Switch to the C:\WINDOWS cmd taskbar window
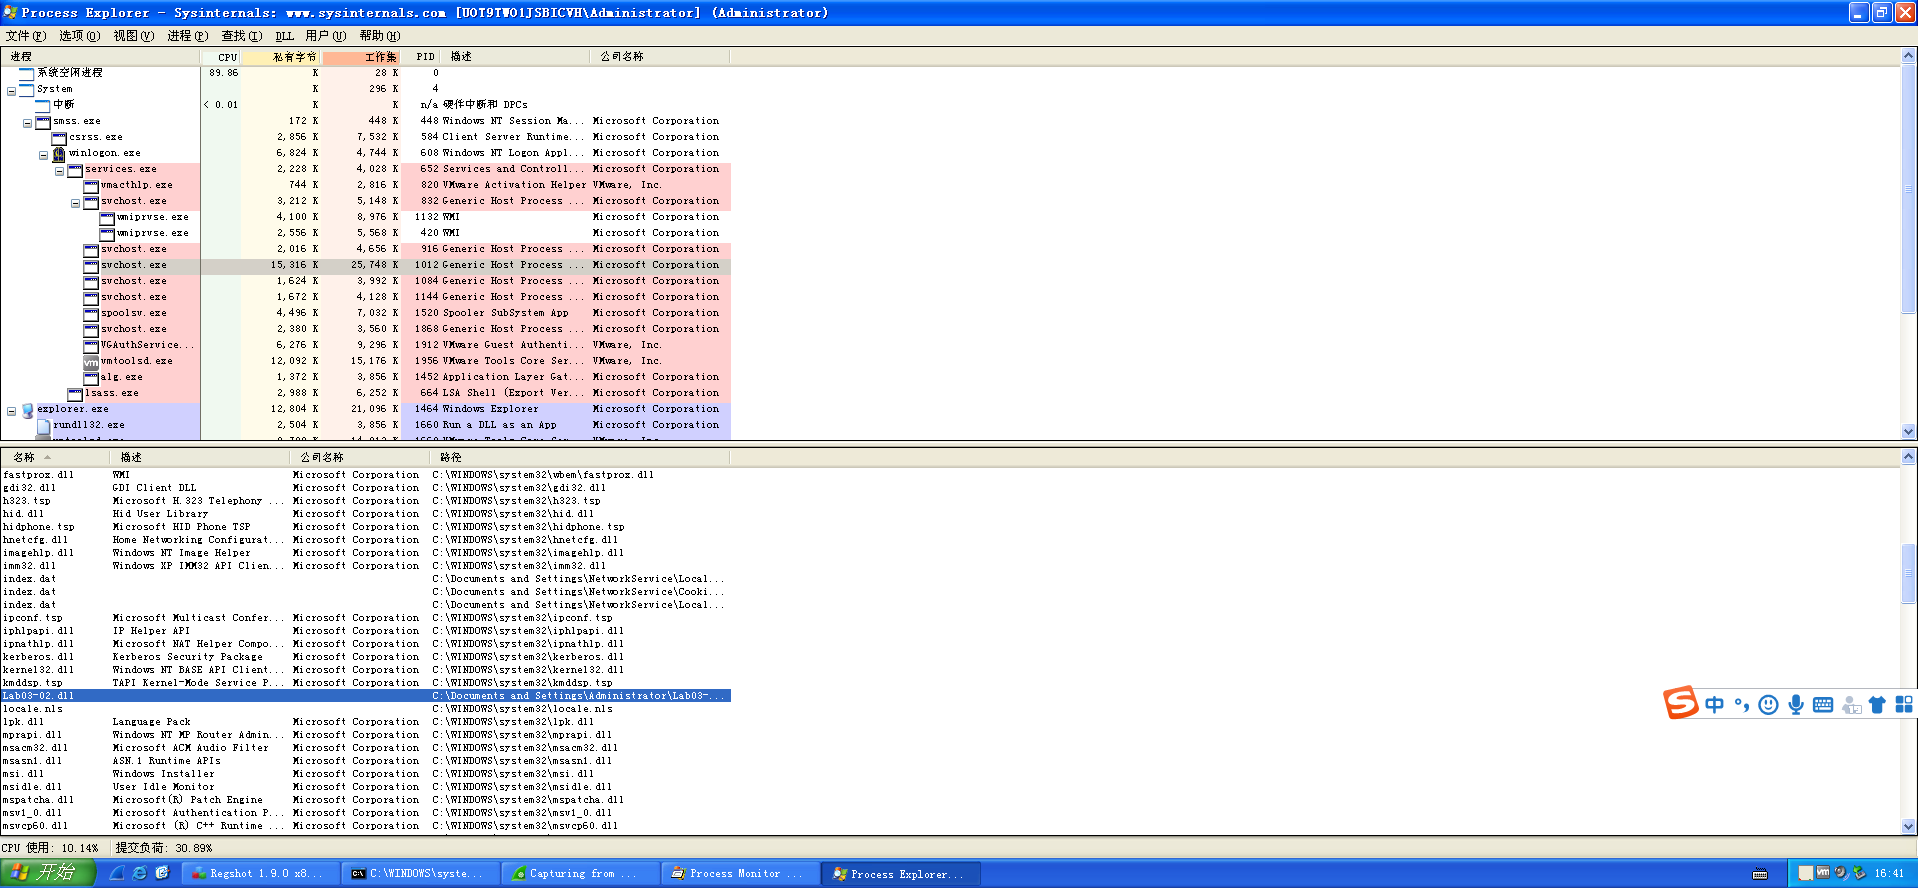The height and width of the screenshot is (888, 1918). point(420,874)
